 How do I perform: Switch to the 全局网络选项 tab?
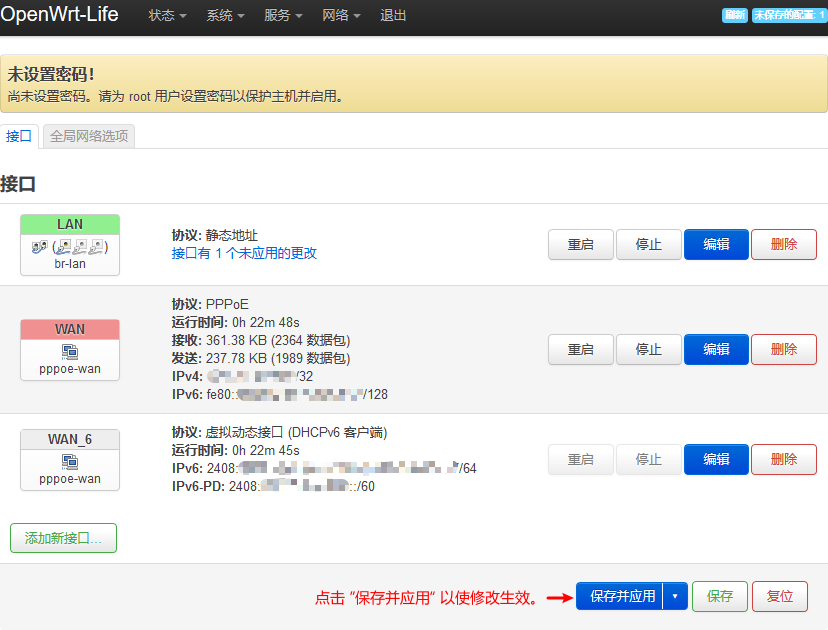89,136
